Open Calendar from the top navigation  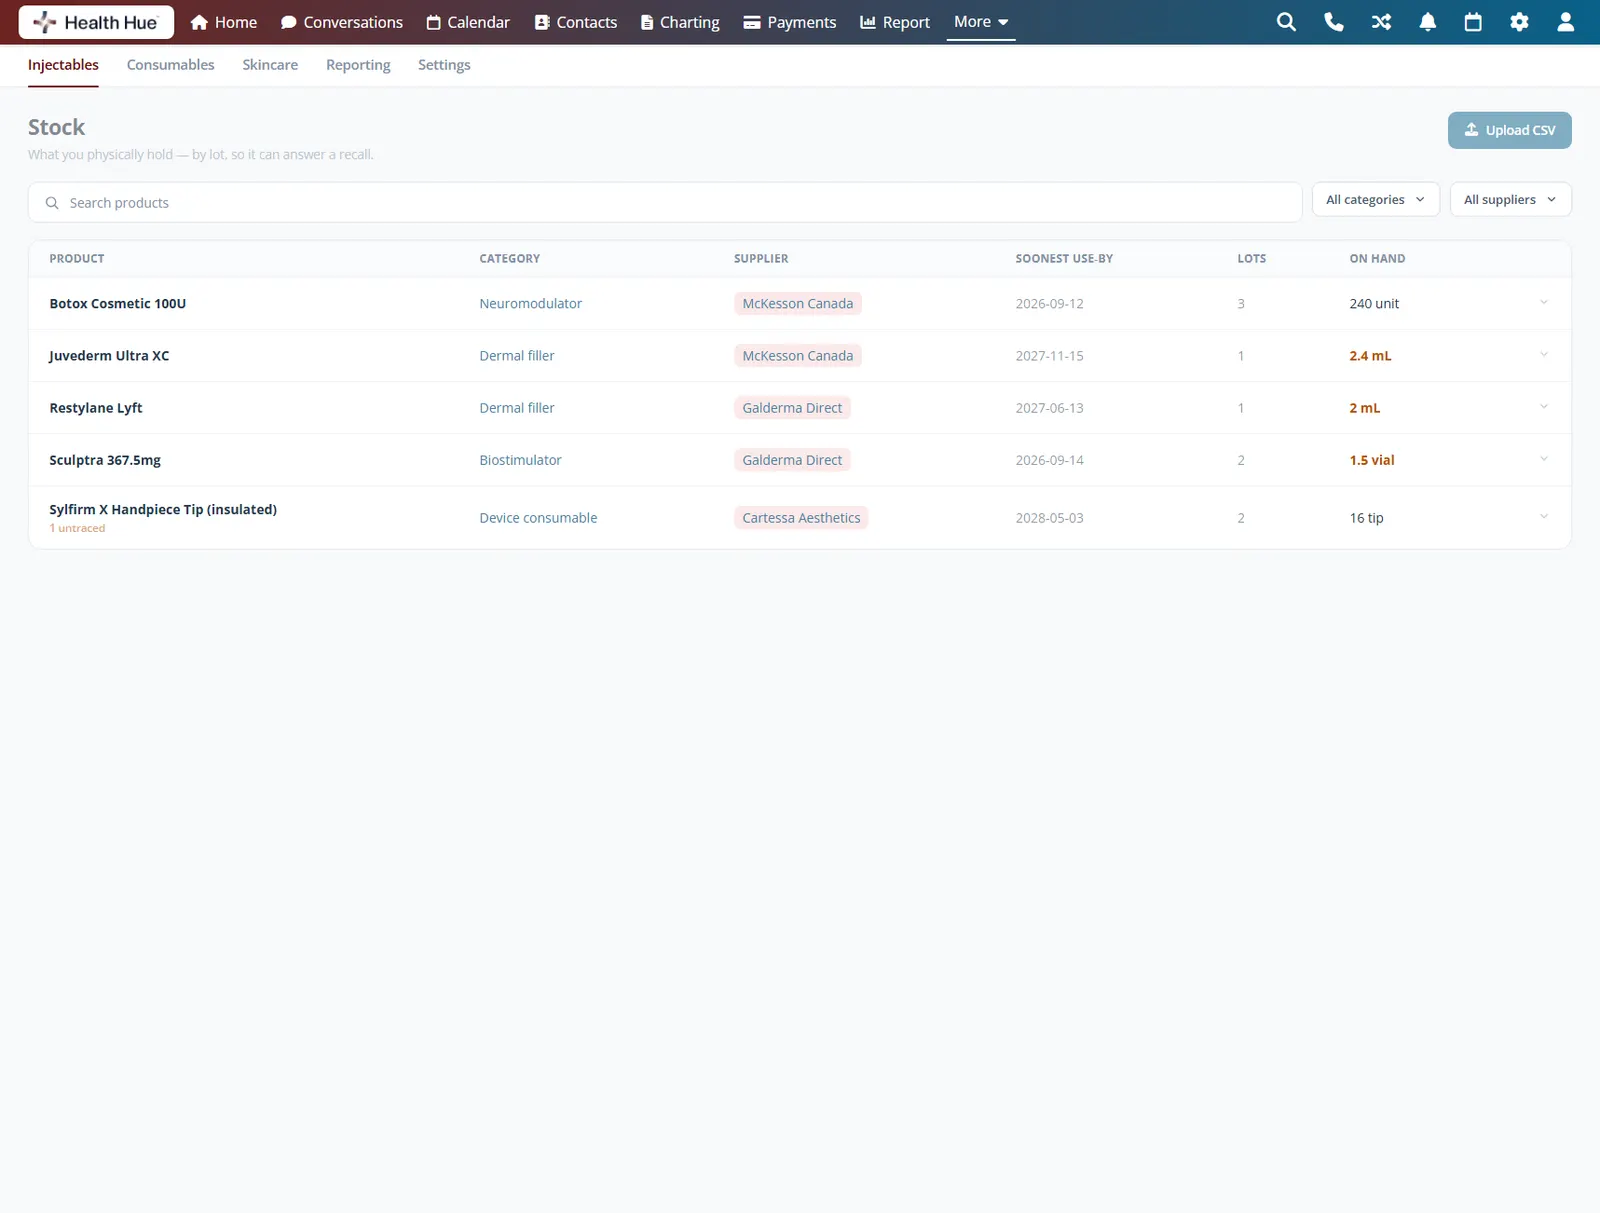coord(468,22)
